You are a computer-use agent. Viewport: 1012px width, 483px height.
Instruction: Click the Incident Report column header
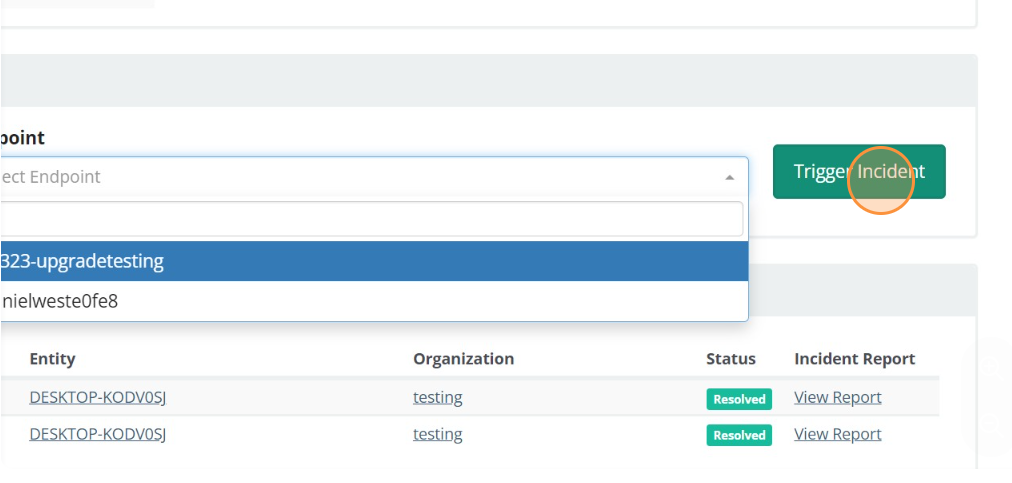click(854, 358)
